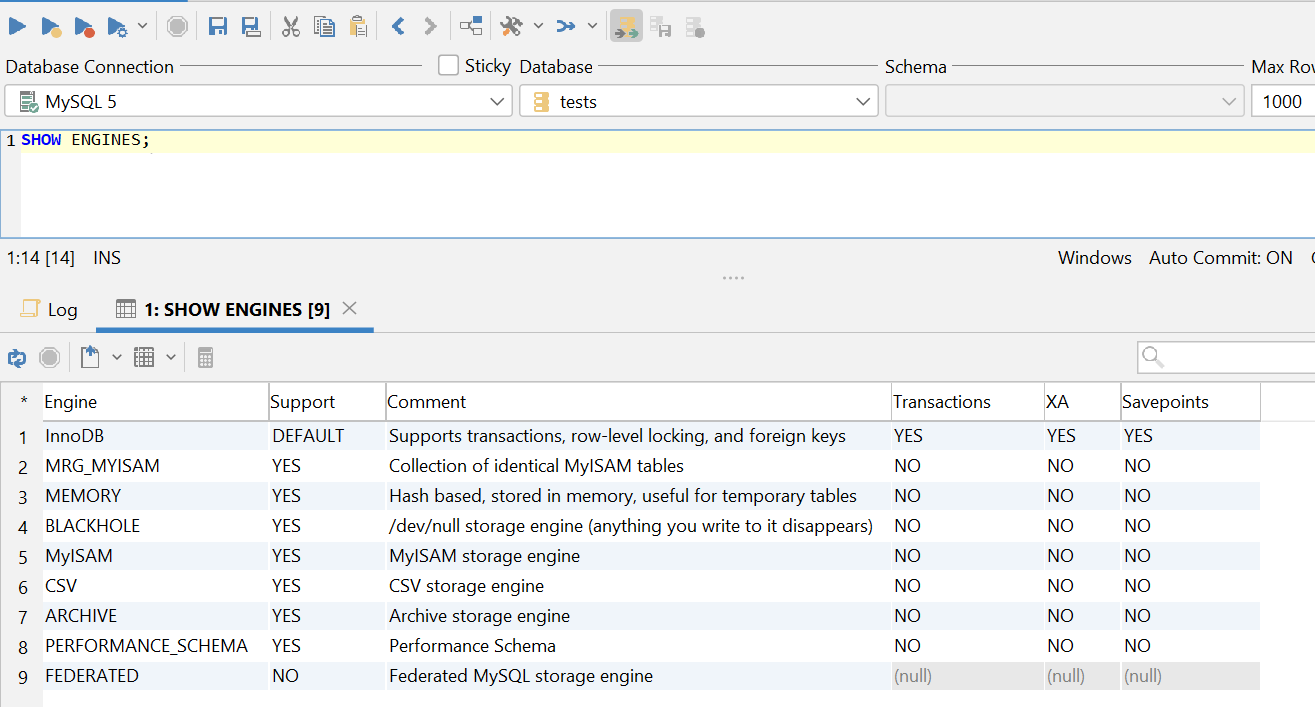Click the run icon with red dot
1315x707 pixels.
84,26
